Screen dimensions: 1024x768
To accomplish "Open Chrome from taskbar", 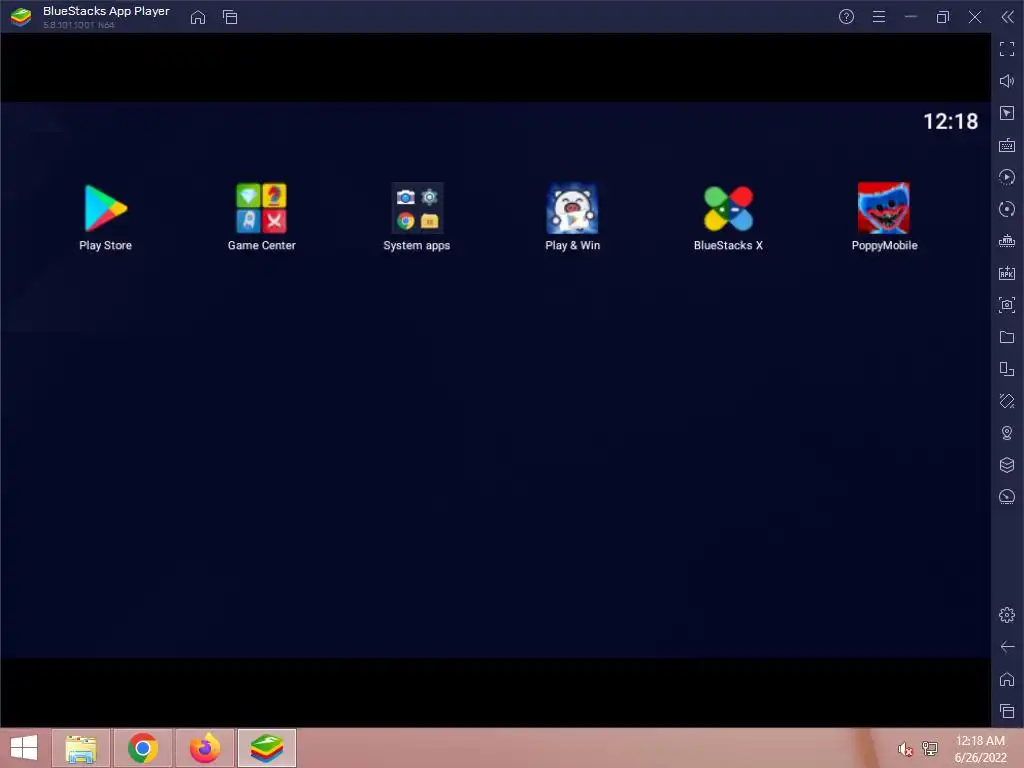I will tap(143, 748).
